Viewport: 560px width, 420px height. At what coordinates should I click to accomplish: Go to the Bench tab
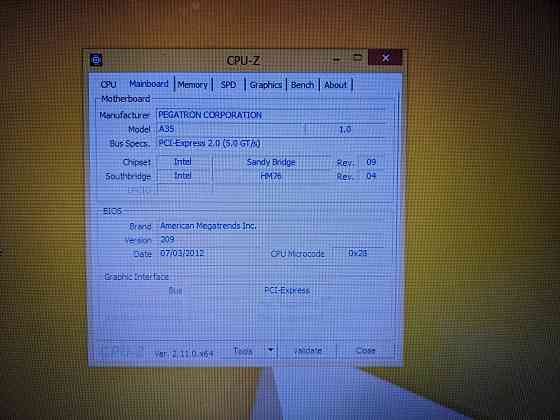(302, 85)
